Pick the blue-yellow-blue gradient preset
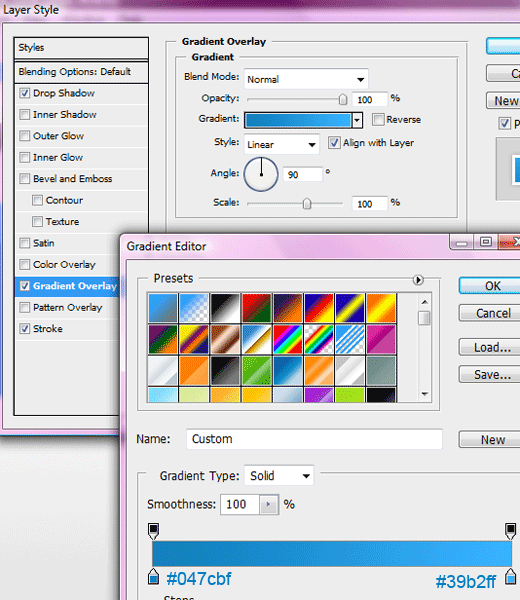 pos(350,308)
